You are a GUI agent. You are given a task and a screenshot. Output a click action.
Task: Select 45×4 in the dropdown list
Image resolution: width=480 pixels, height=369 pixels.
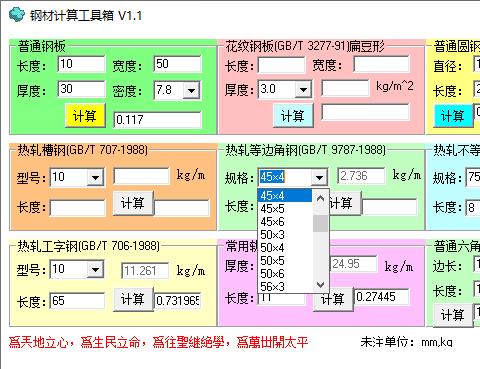285,195
